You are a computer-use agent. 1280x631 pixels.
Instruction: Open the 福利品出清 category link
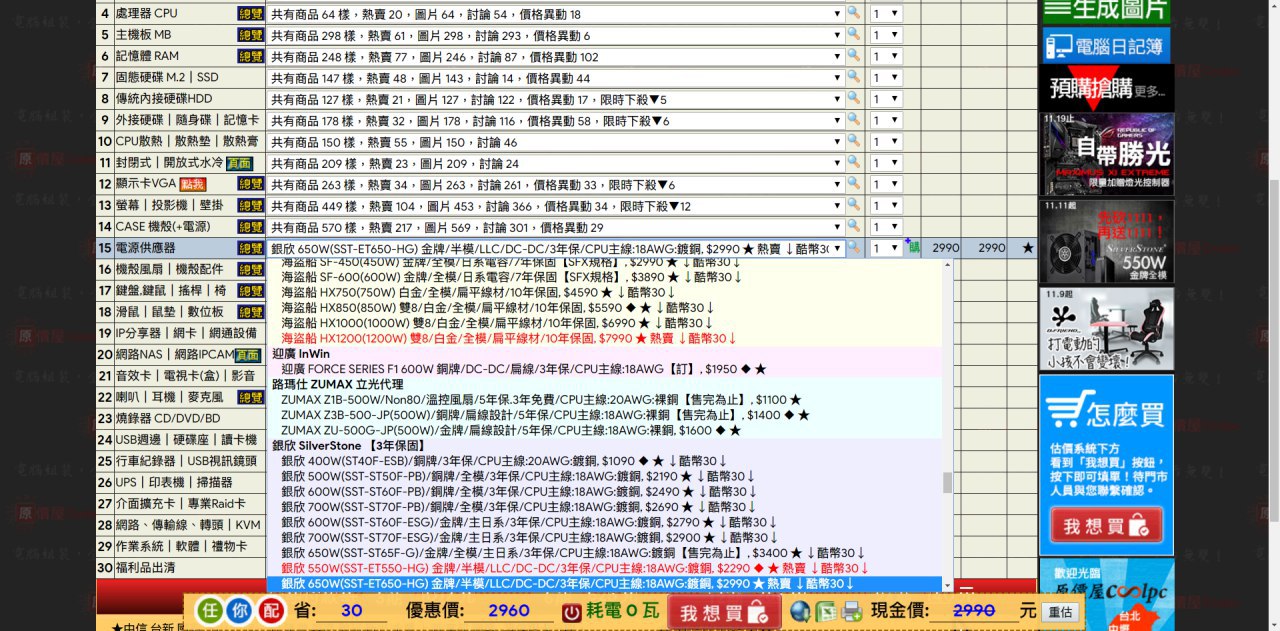[x=145, y=568]
